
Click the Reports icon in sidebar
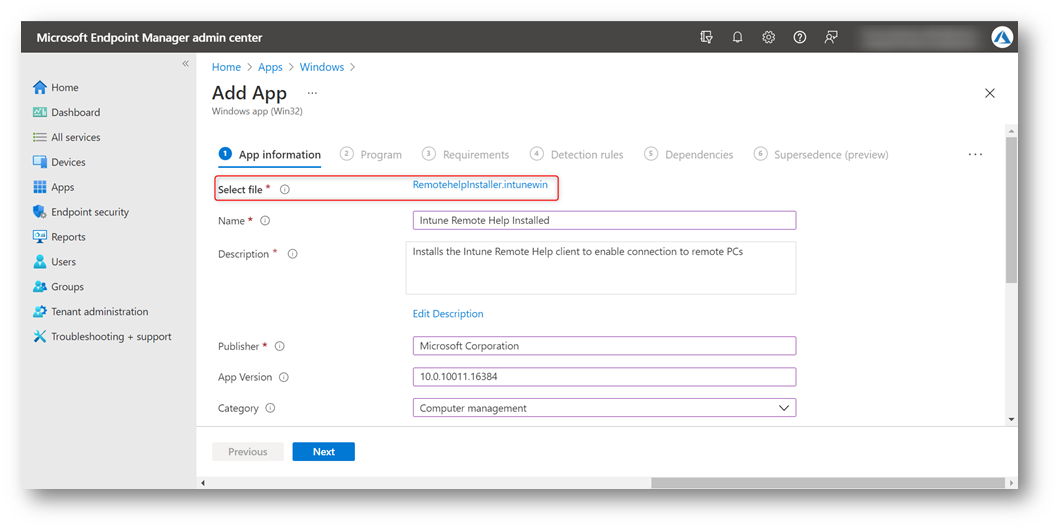point(40,237)
